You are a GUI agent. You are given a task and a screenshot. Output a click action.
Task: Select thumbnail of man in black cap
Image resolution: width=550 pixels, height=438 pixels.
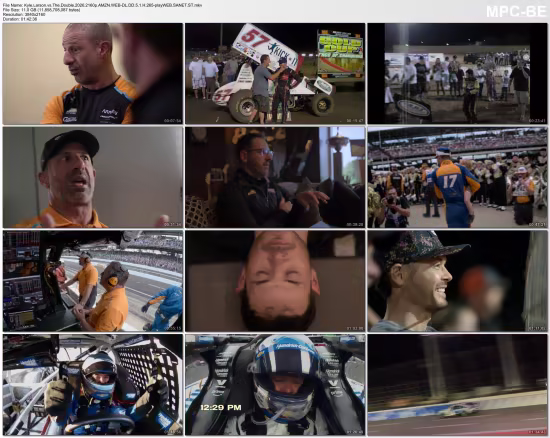pos(93,177)
